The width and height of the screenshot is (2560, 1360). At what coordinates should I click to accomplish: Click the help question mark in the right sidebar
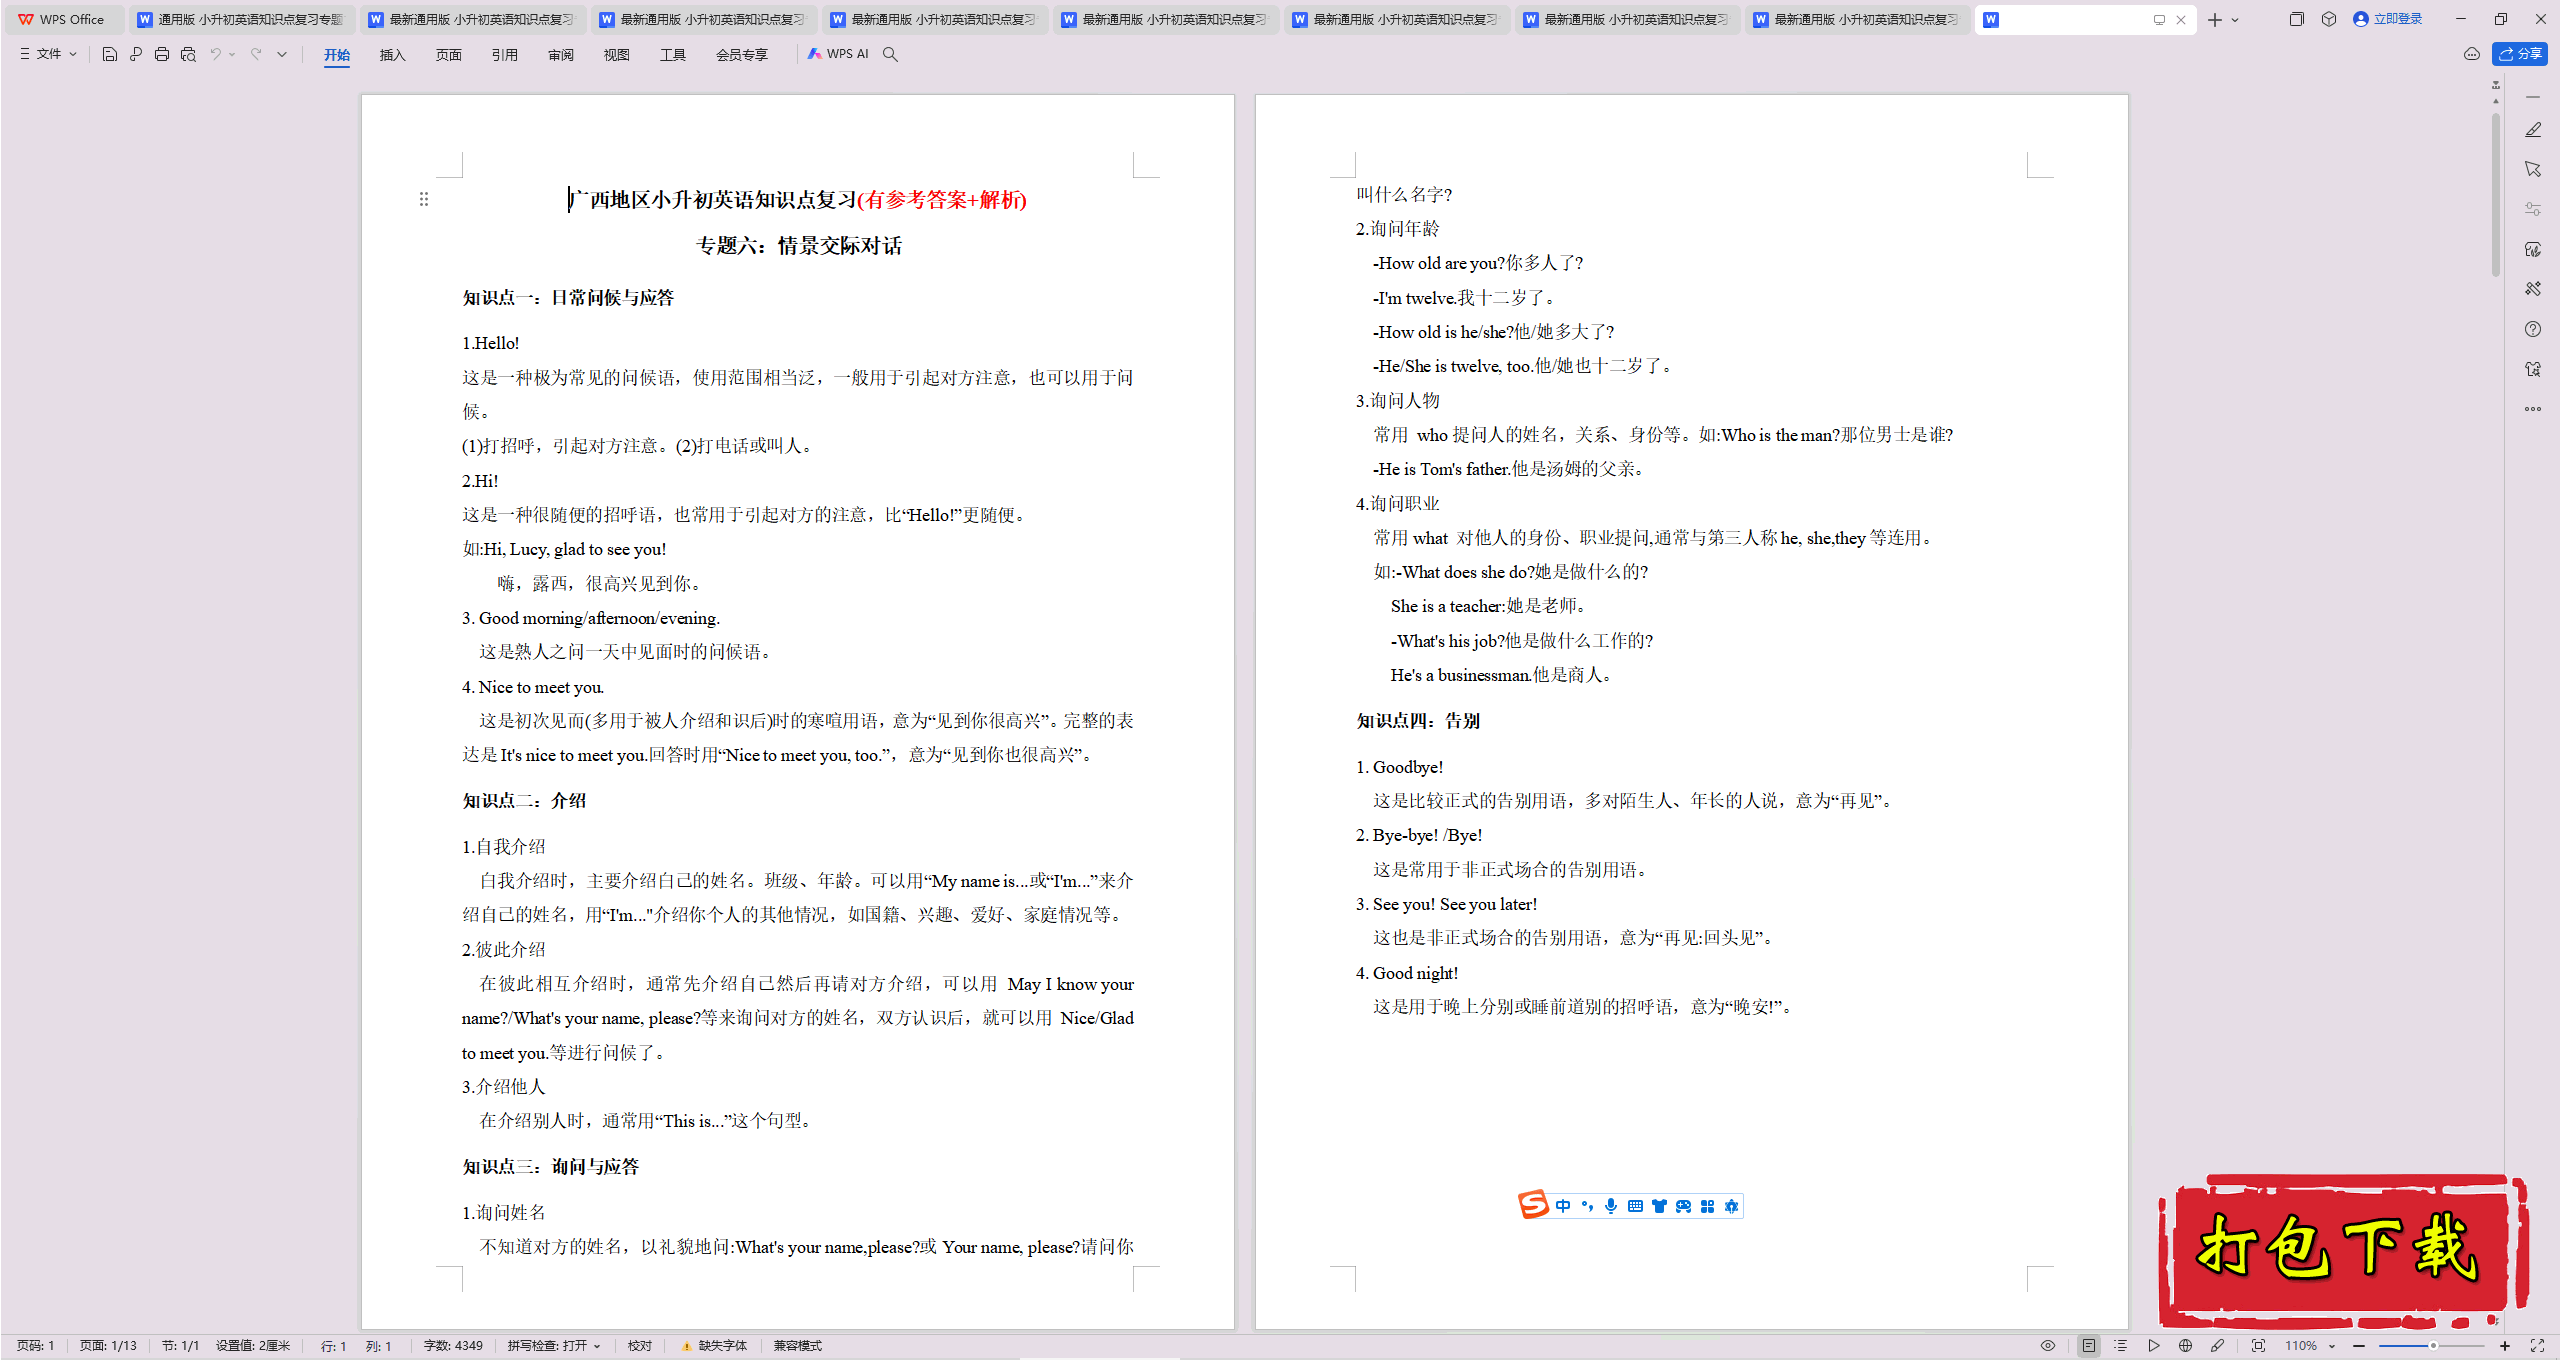tap(2532, 329)
